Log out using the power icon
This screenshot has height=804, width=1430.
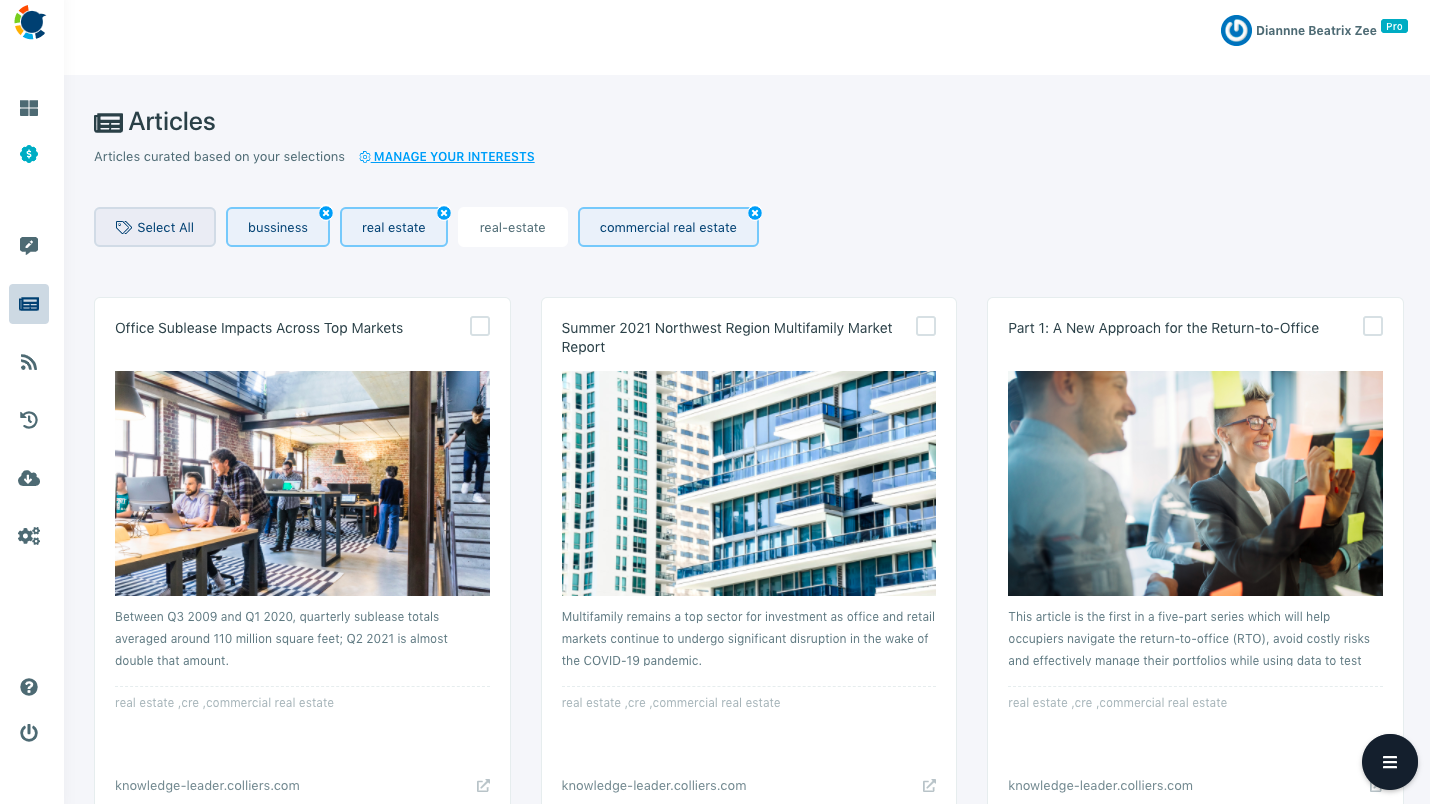click(29, 732)
